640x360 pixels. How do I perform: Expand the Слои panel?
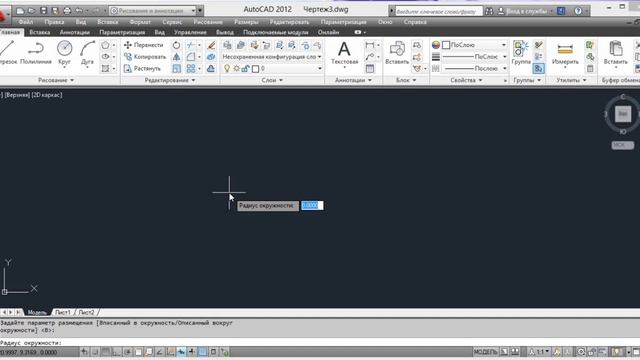coord(272,80)
